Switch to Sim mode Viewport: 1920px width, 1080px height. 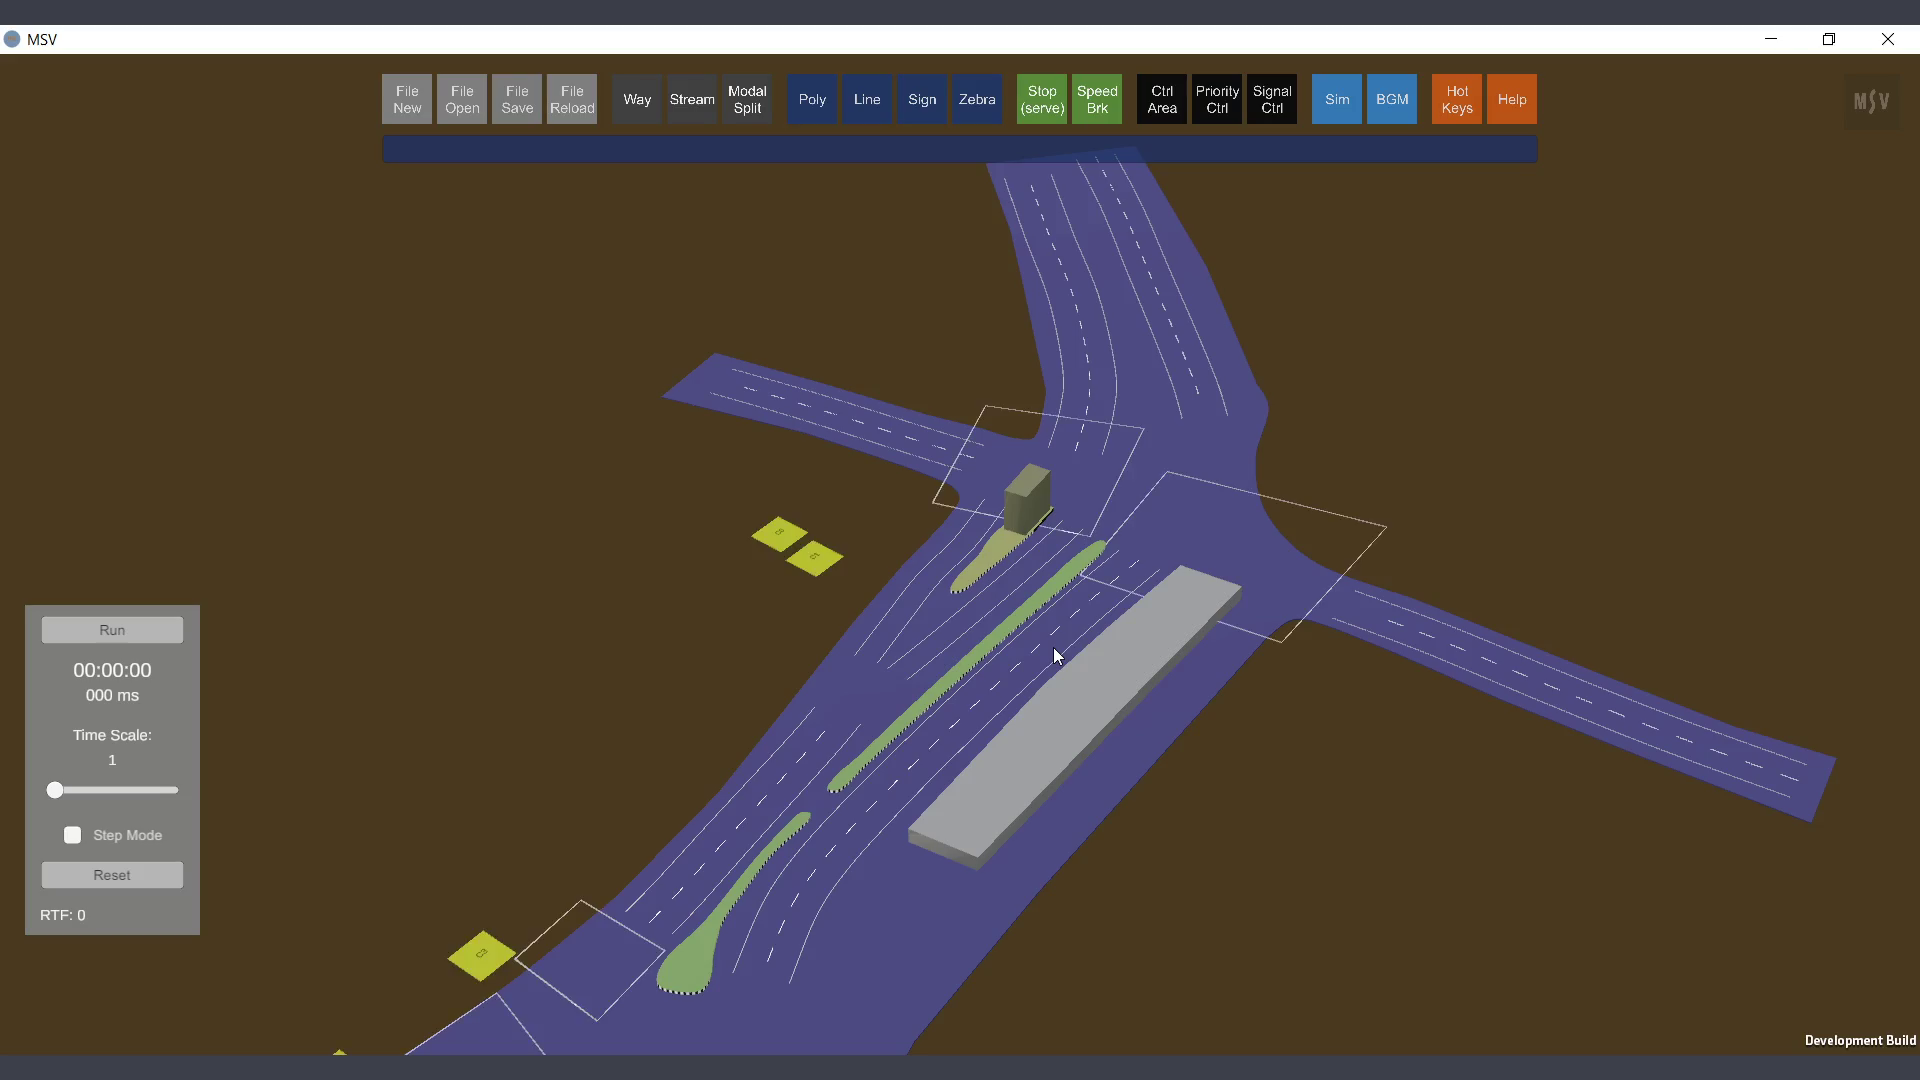pos(1337,99)
